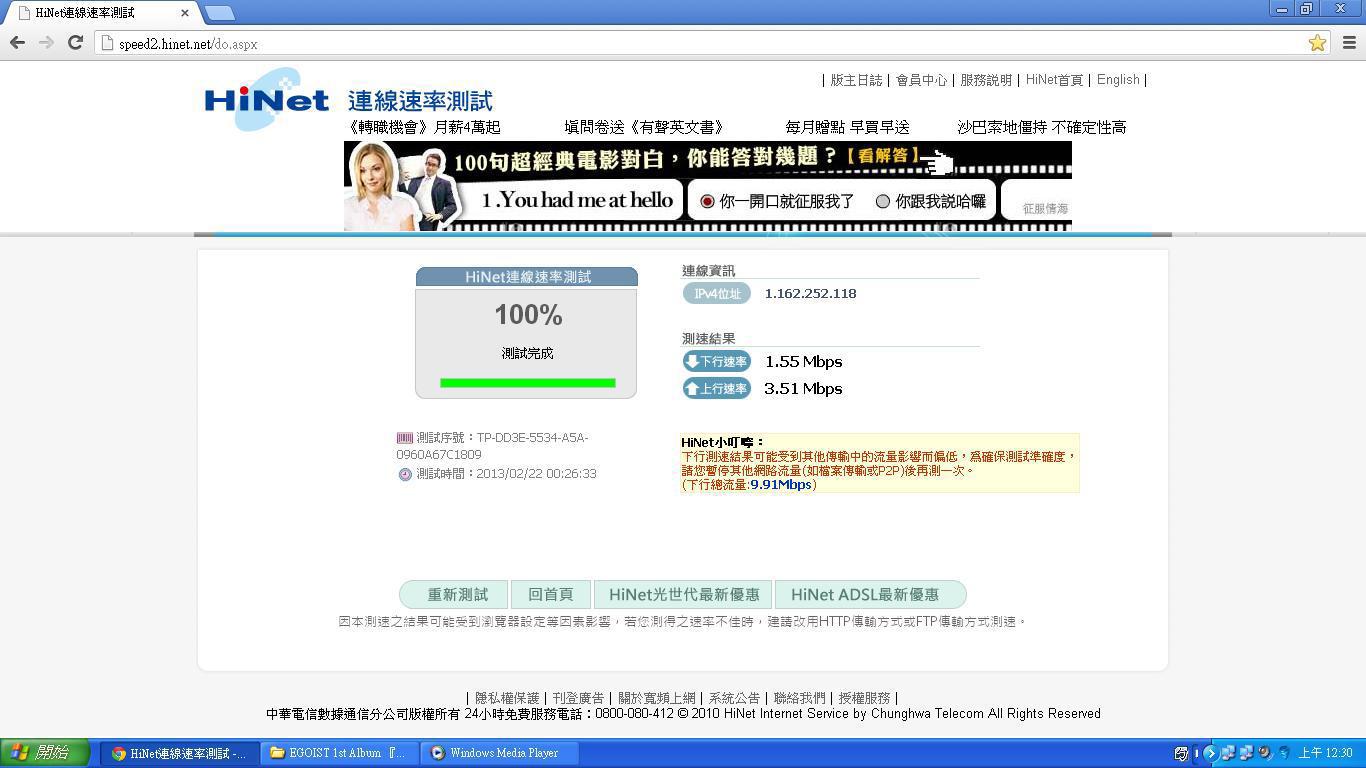Open the 《轉職機會》月薪4萬起 ad link

point(423,127)
